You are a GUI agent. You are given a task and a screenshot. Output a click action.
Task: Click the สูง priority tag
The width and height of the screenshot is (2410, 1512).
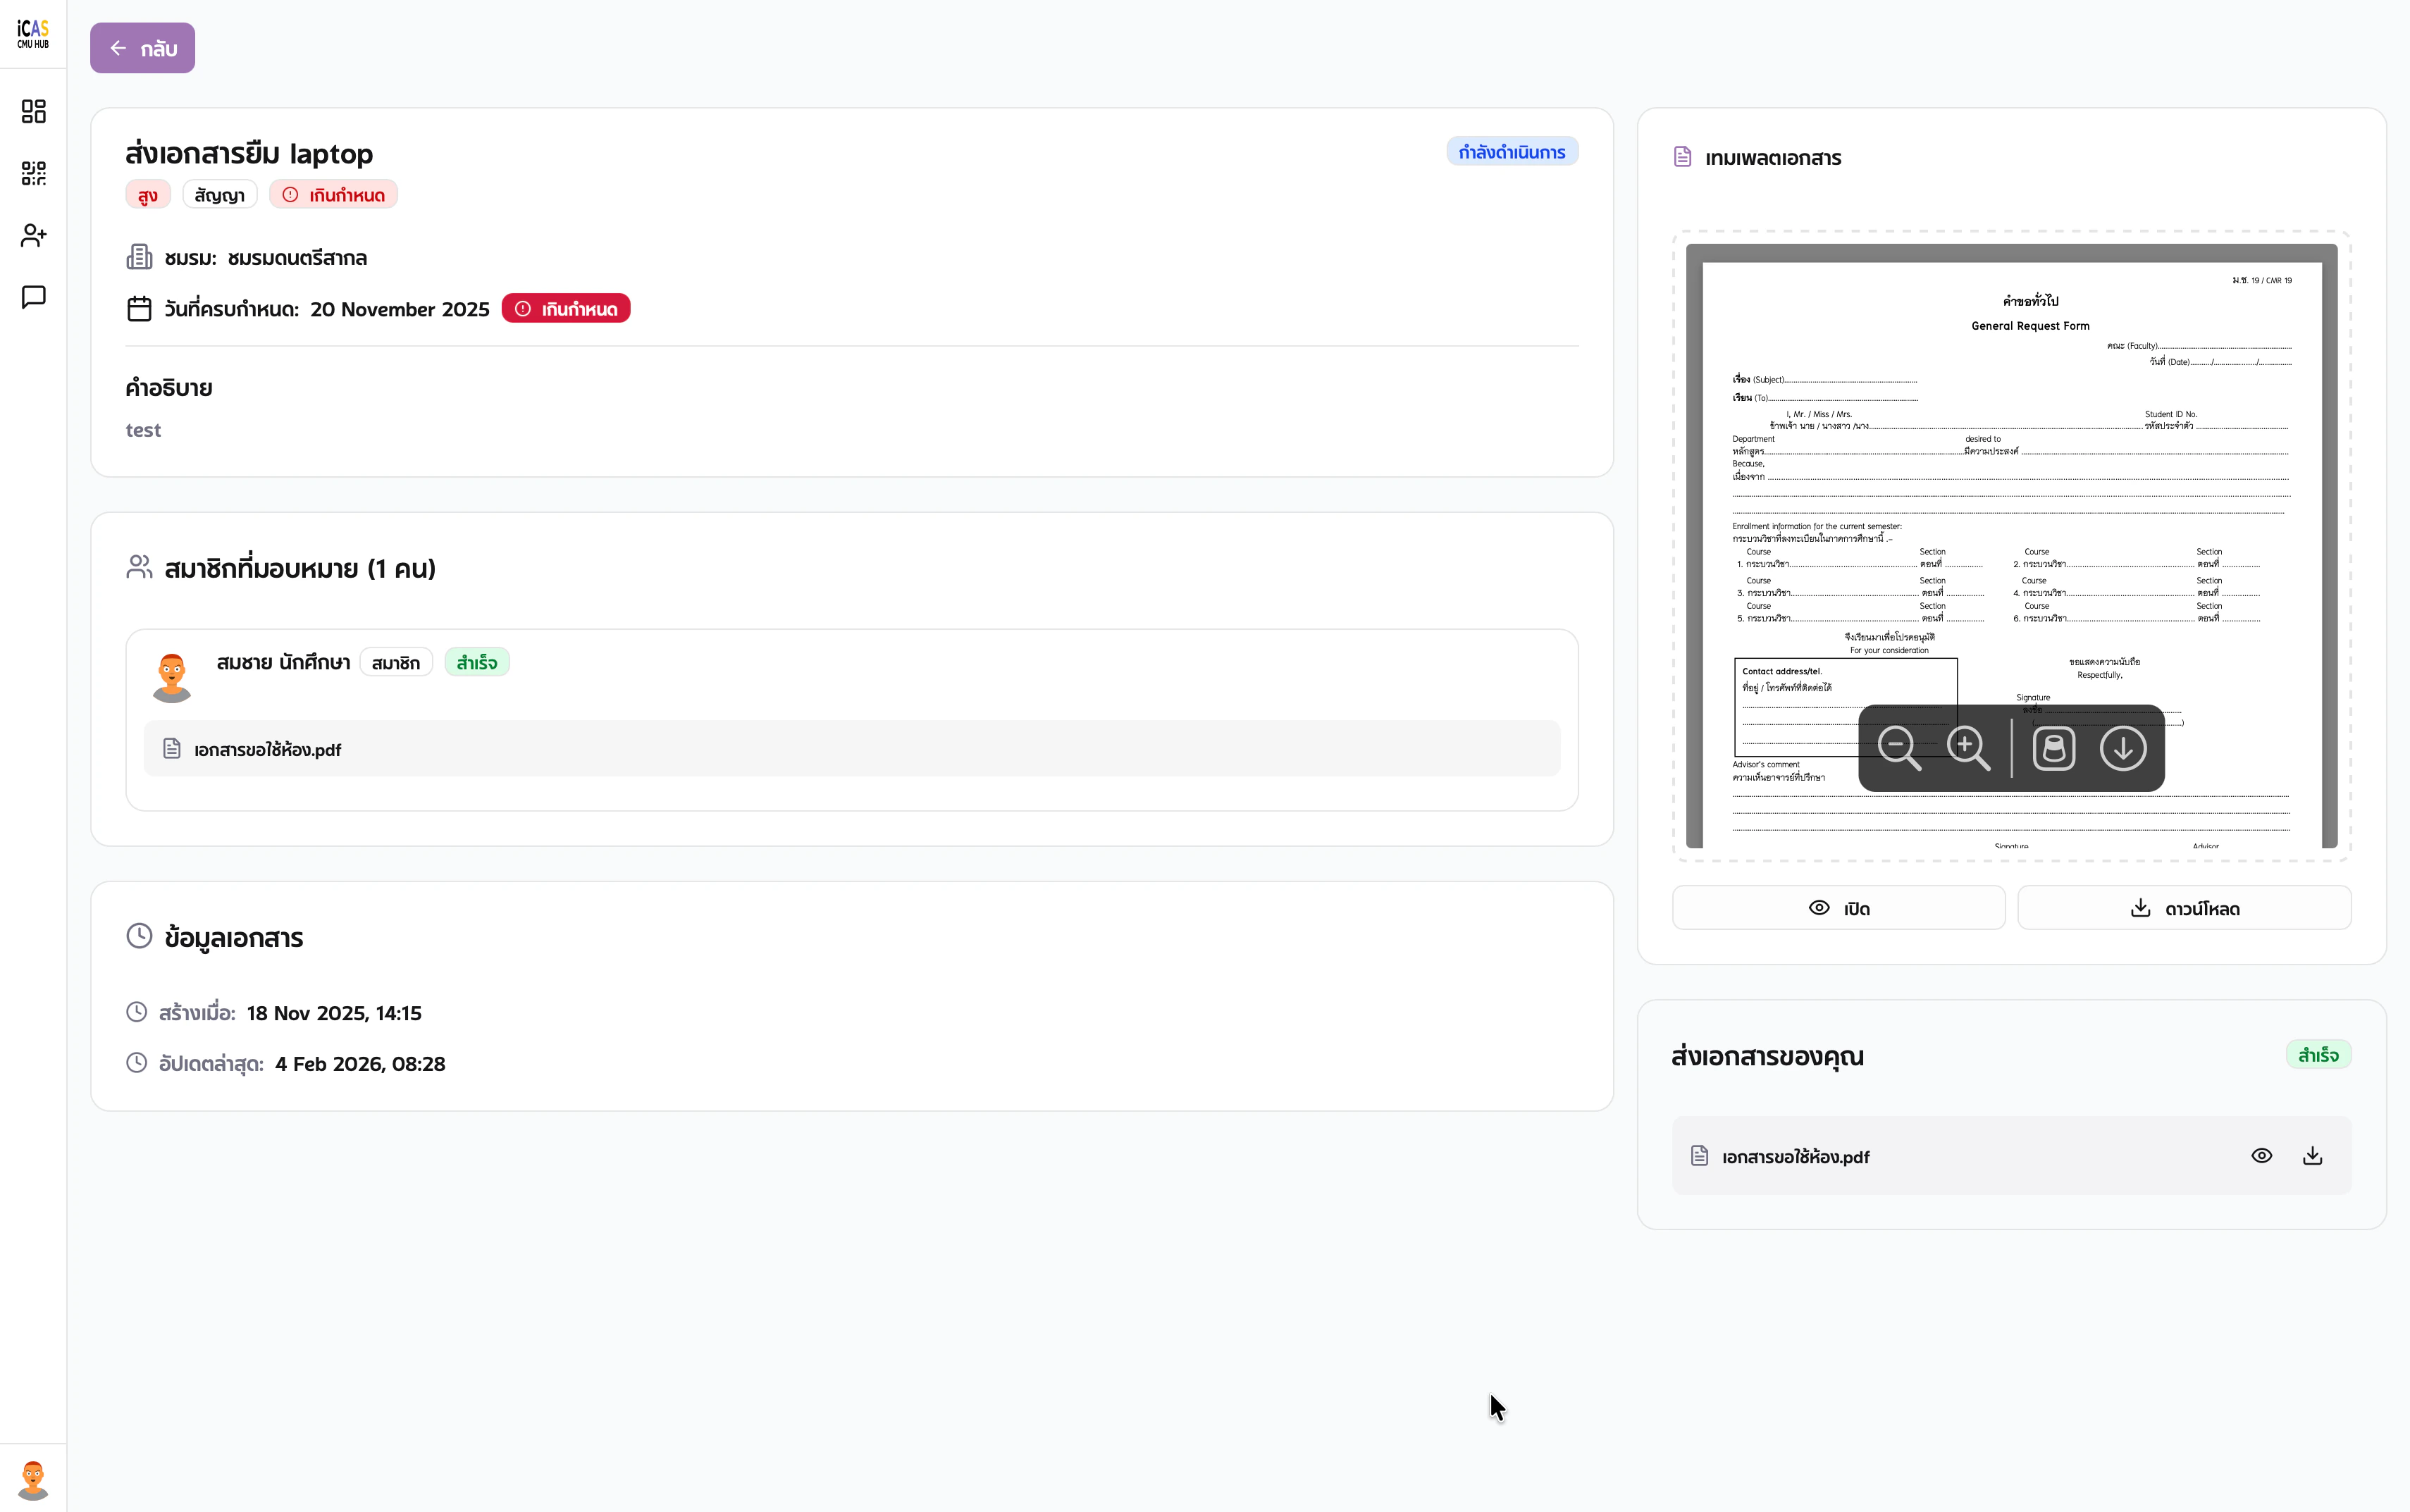tap(148, 195)
